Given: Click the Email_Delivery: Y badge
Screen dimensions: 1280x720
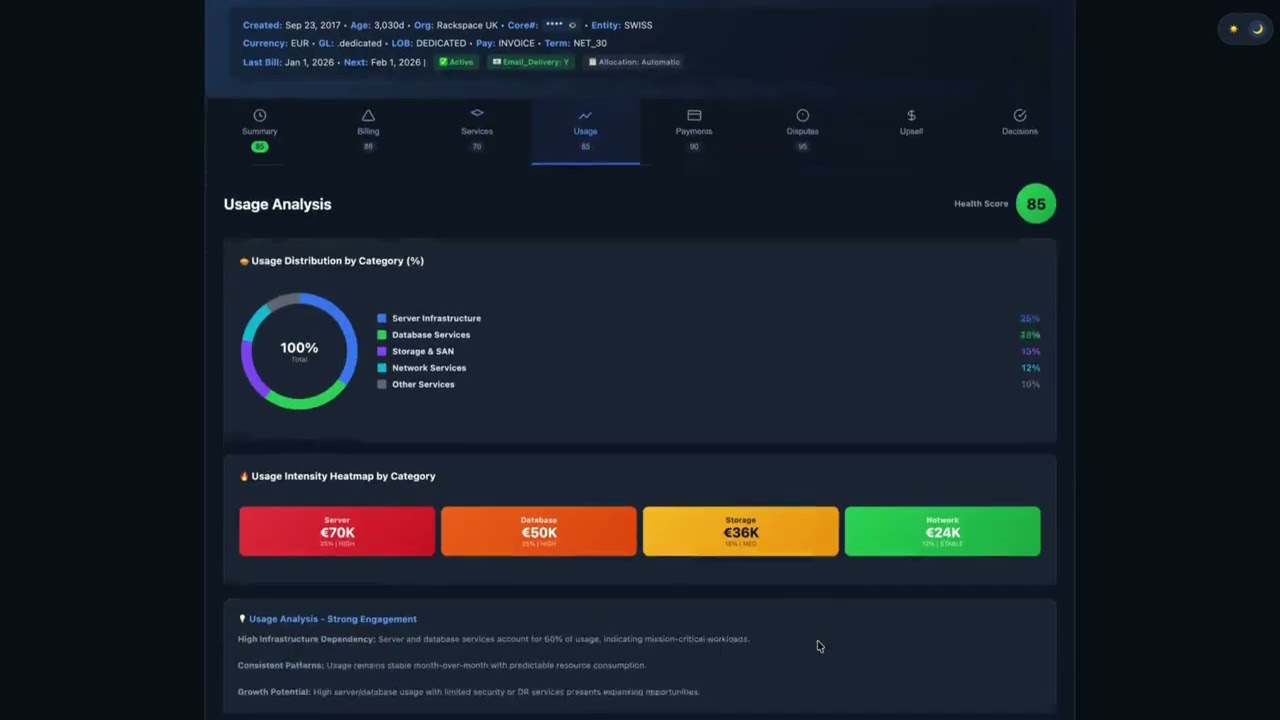Looking at the screenshot, I should 531,62.
